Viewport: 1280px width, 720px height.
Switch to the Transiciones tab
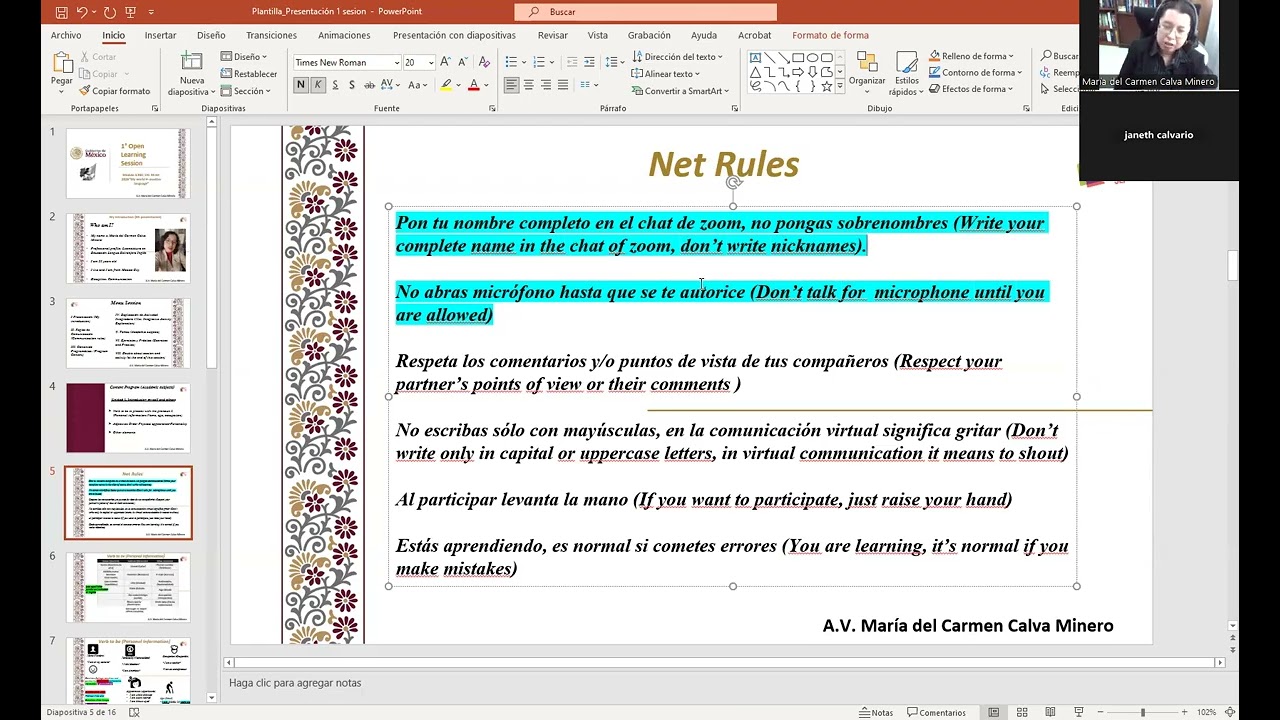271,35
